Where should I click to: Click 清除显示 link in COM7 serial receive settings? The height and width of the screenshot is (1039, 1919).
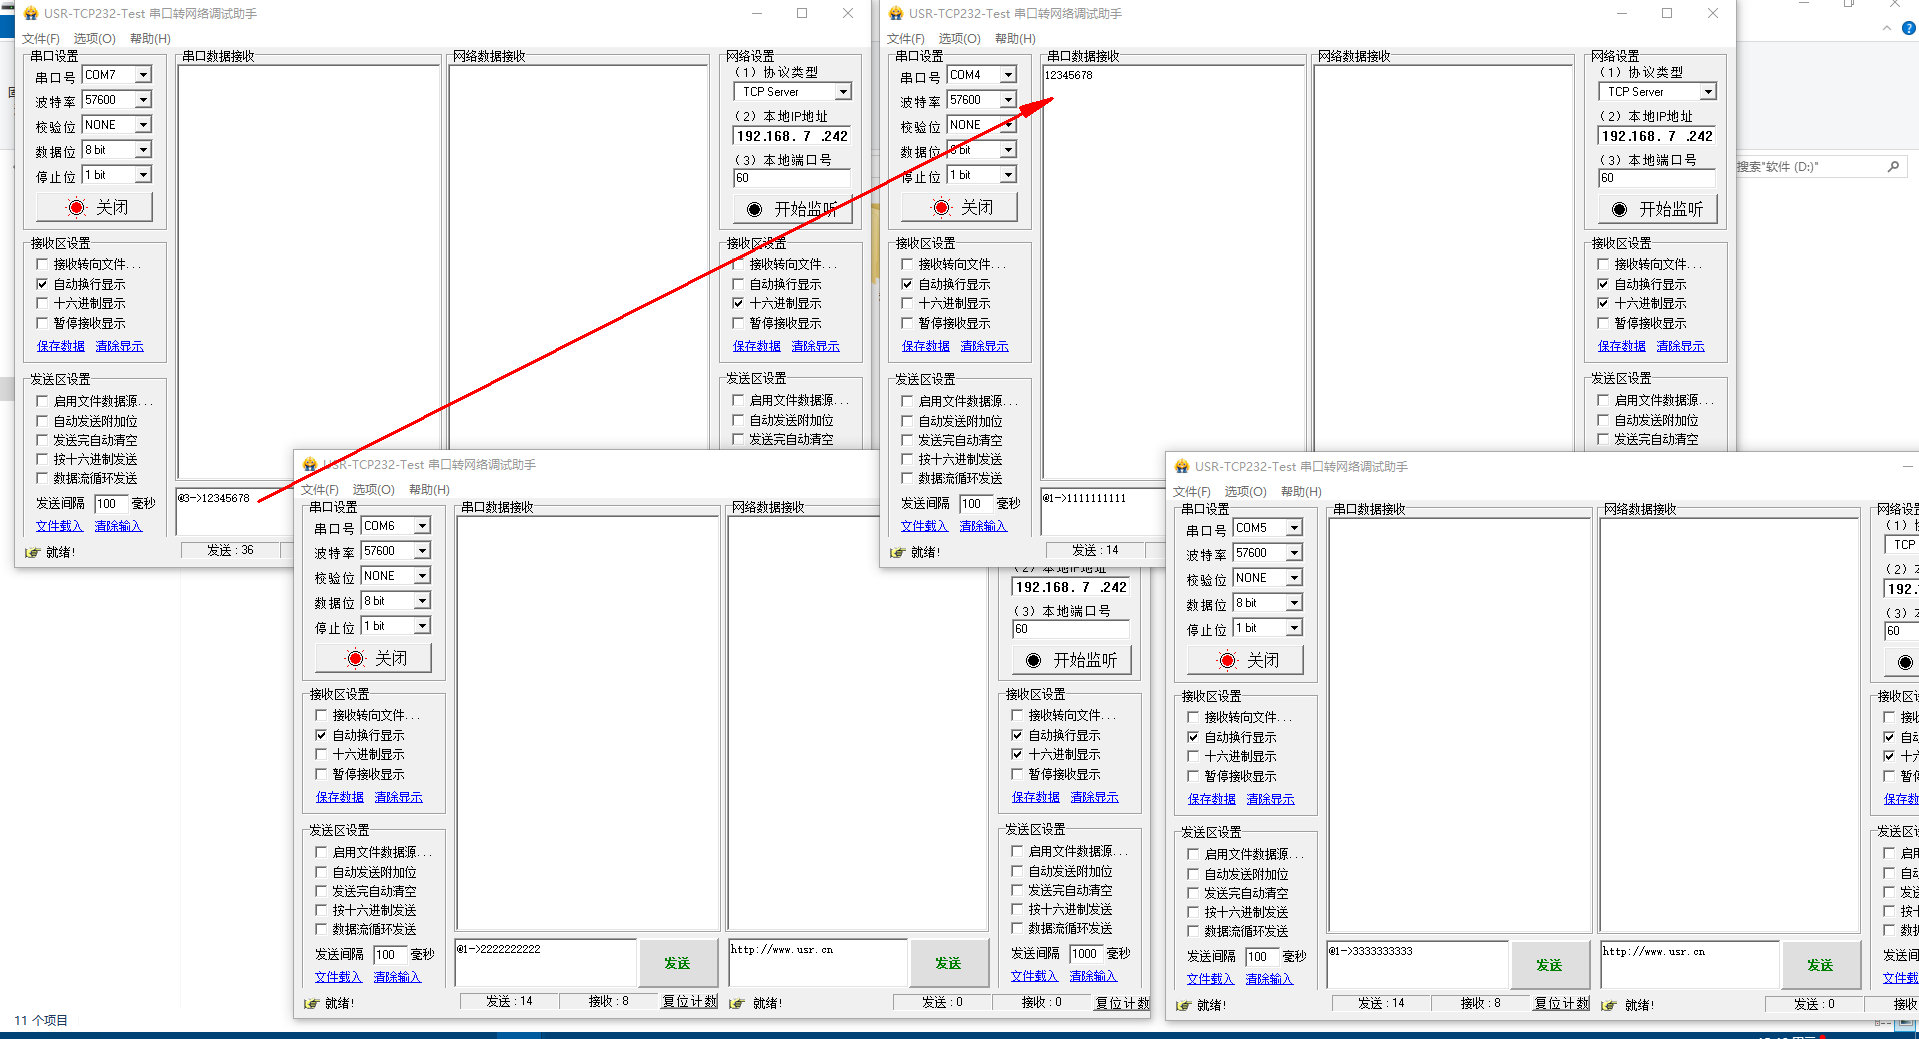point(119,346)
